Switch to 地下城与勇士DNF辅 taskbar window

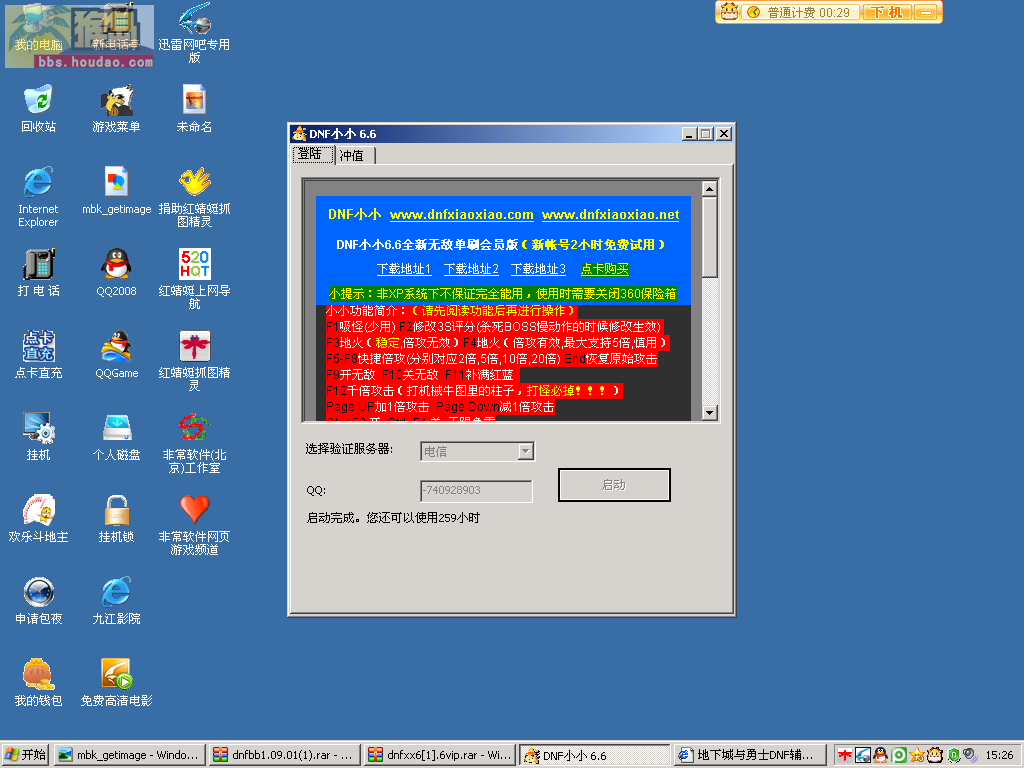(750, 755)
